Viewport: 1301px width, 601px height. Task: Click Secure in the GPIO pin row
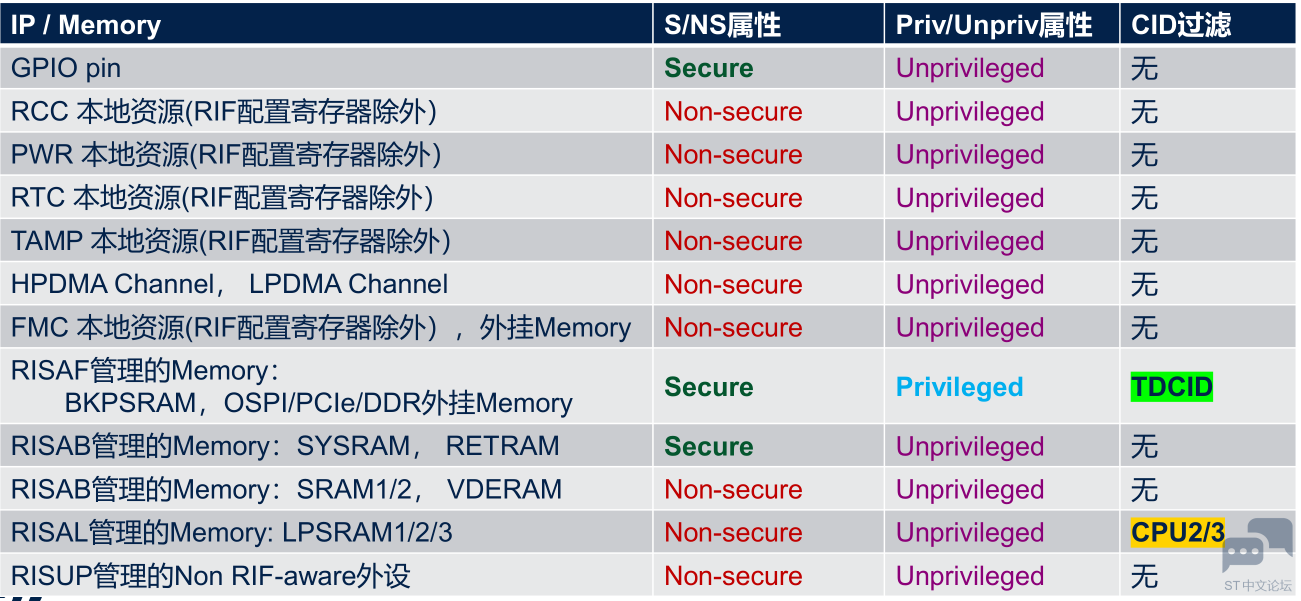pos(709,69)
